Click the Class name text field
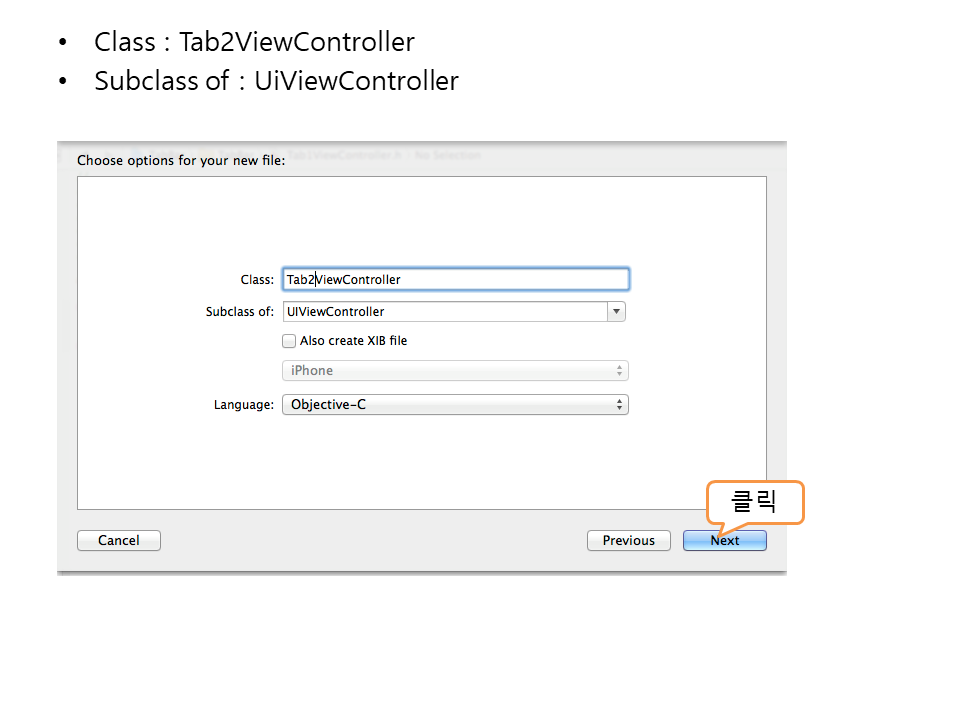The height and width of the screenshot is (720, 960). point(456,280)
